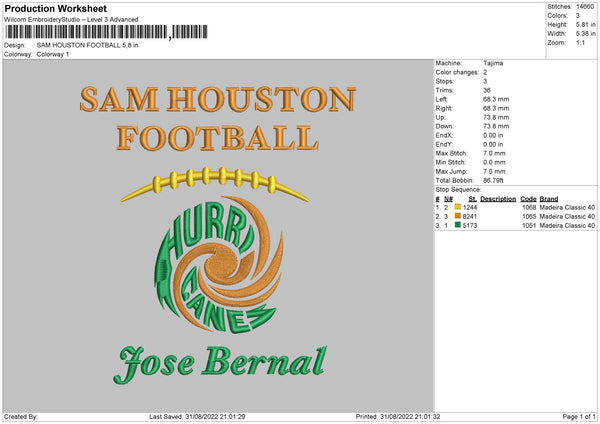Click the 'Max Stitch:' label
This screenshot has height=424, width=600.
pos(452,153)
